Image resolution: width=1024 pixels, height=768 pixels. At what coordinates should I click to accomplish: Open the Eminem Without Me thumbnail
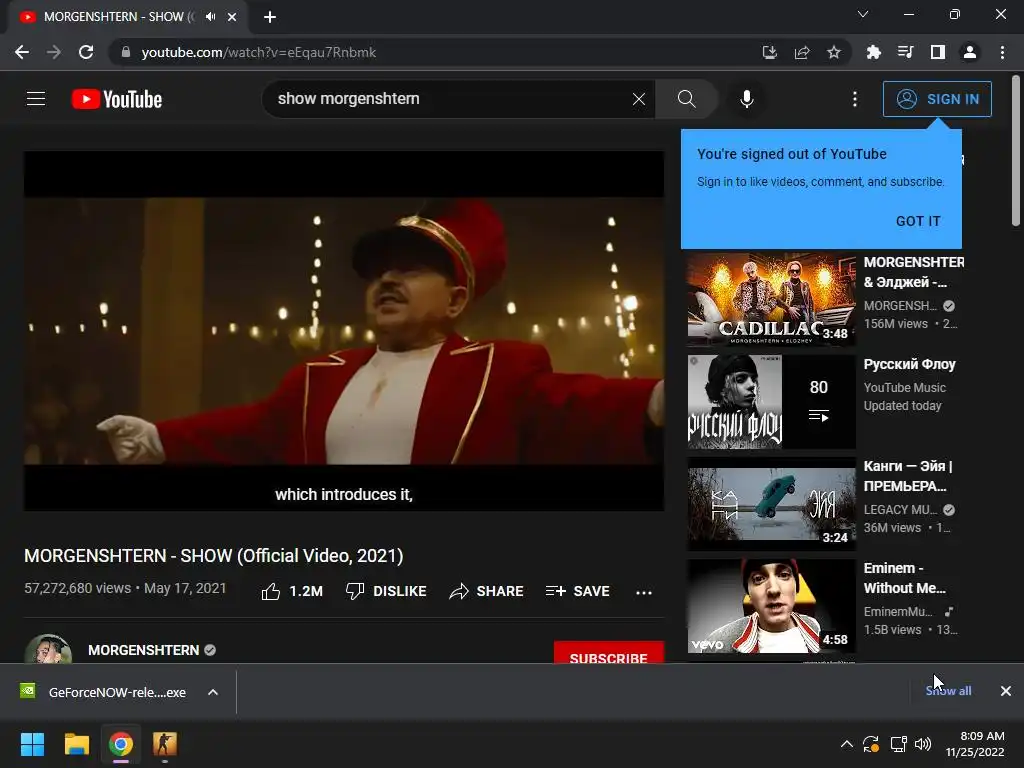pos(771,606)
